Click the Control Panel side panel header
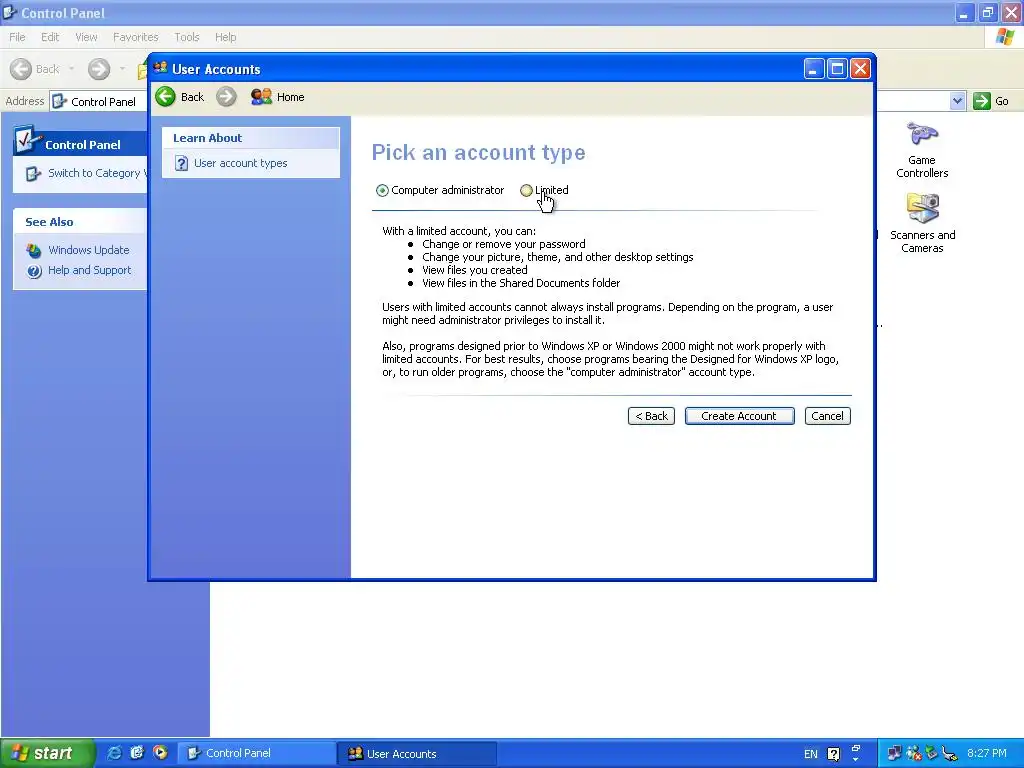This screenshot has height=768, width=1024. pos(80,143)
